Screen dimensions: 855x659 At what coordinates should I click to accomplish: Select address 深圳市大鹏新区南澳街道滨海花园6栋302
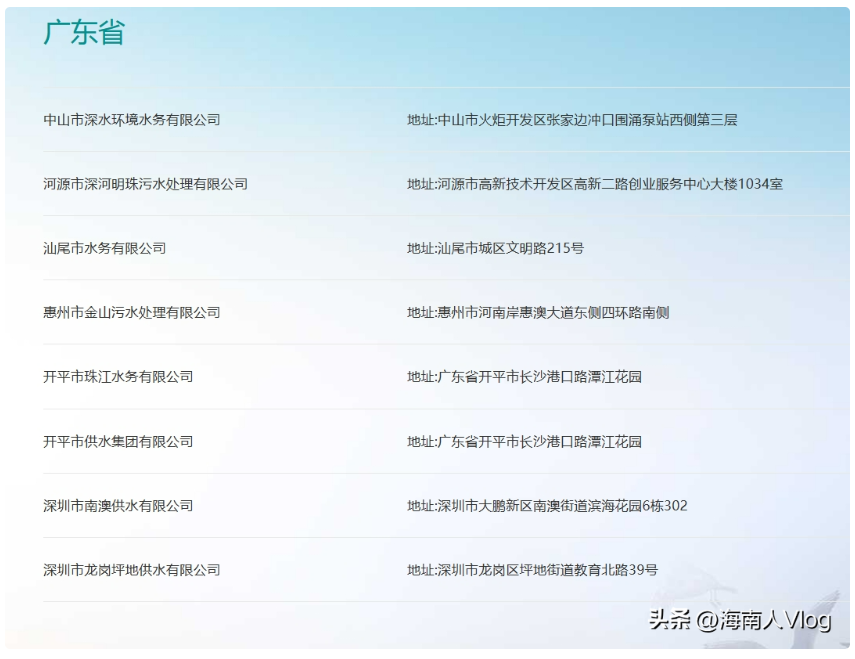point(547,506)
